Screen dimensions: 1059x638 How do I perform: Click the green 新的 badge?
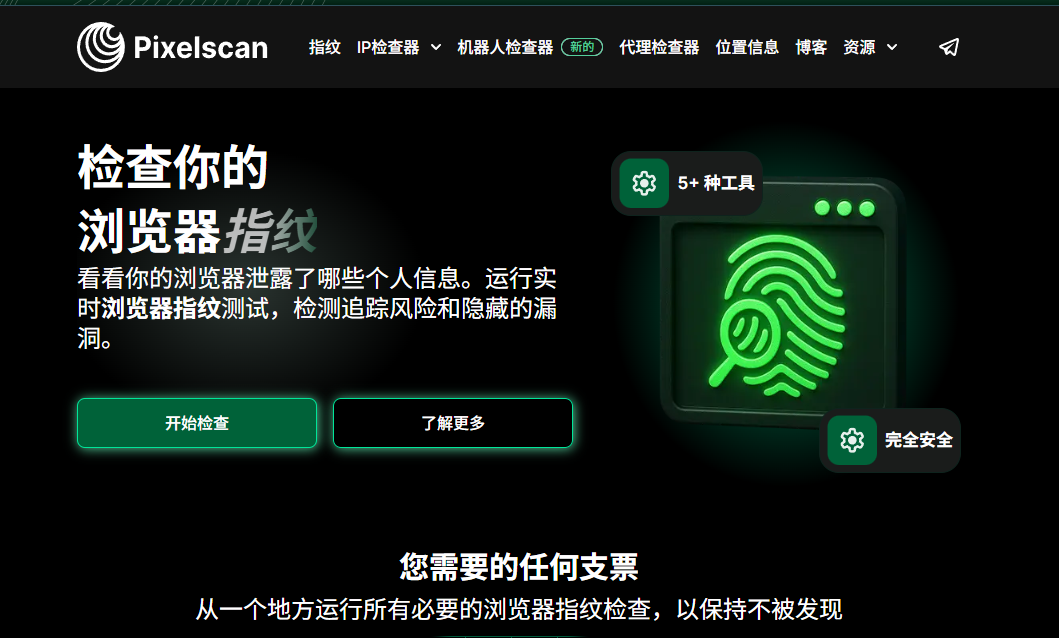tap(582, 47)
